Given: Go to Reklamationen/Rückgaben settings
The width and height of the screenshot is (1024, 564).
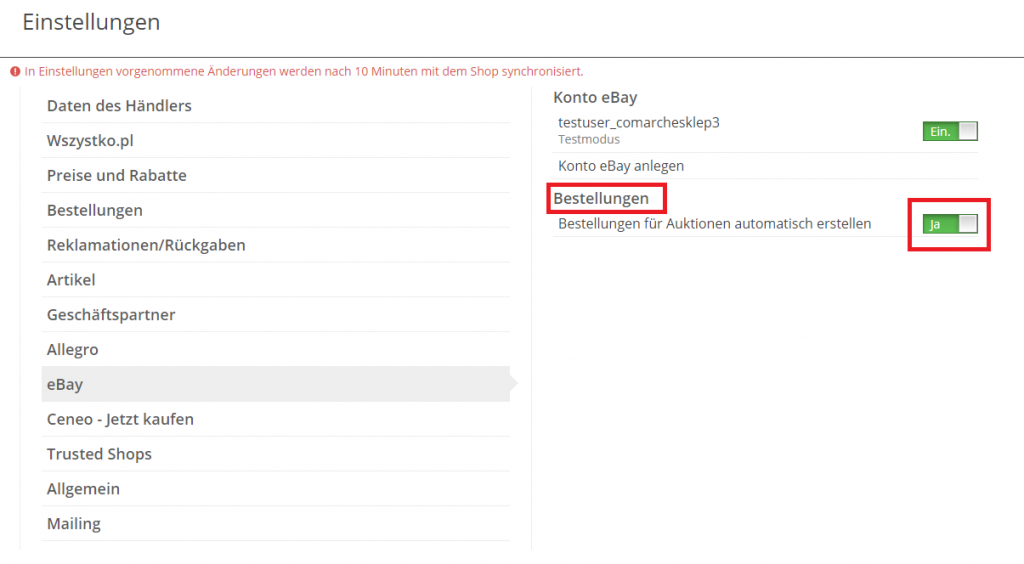Looking at the screenshot, I should (x=276, y=245).
